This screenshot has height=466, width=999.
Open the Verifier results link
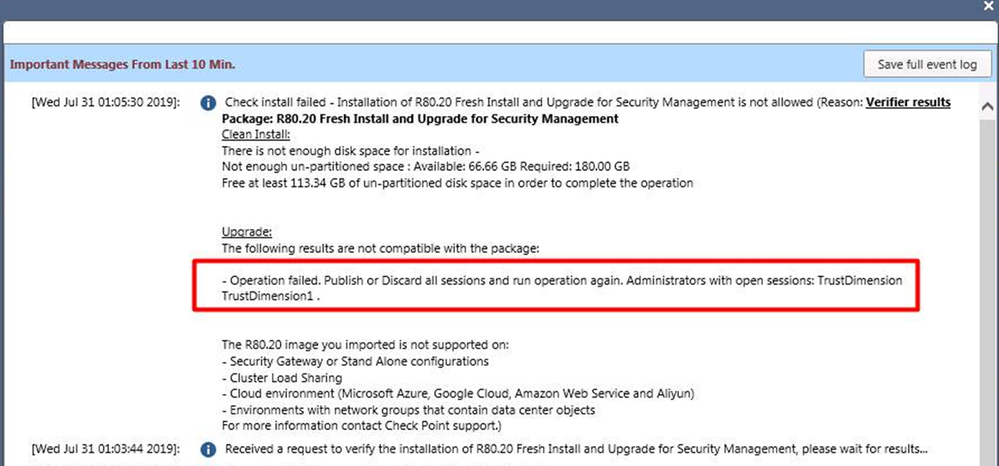[x=908, y=102]
